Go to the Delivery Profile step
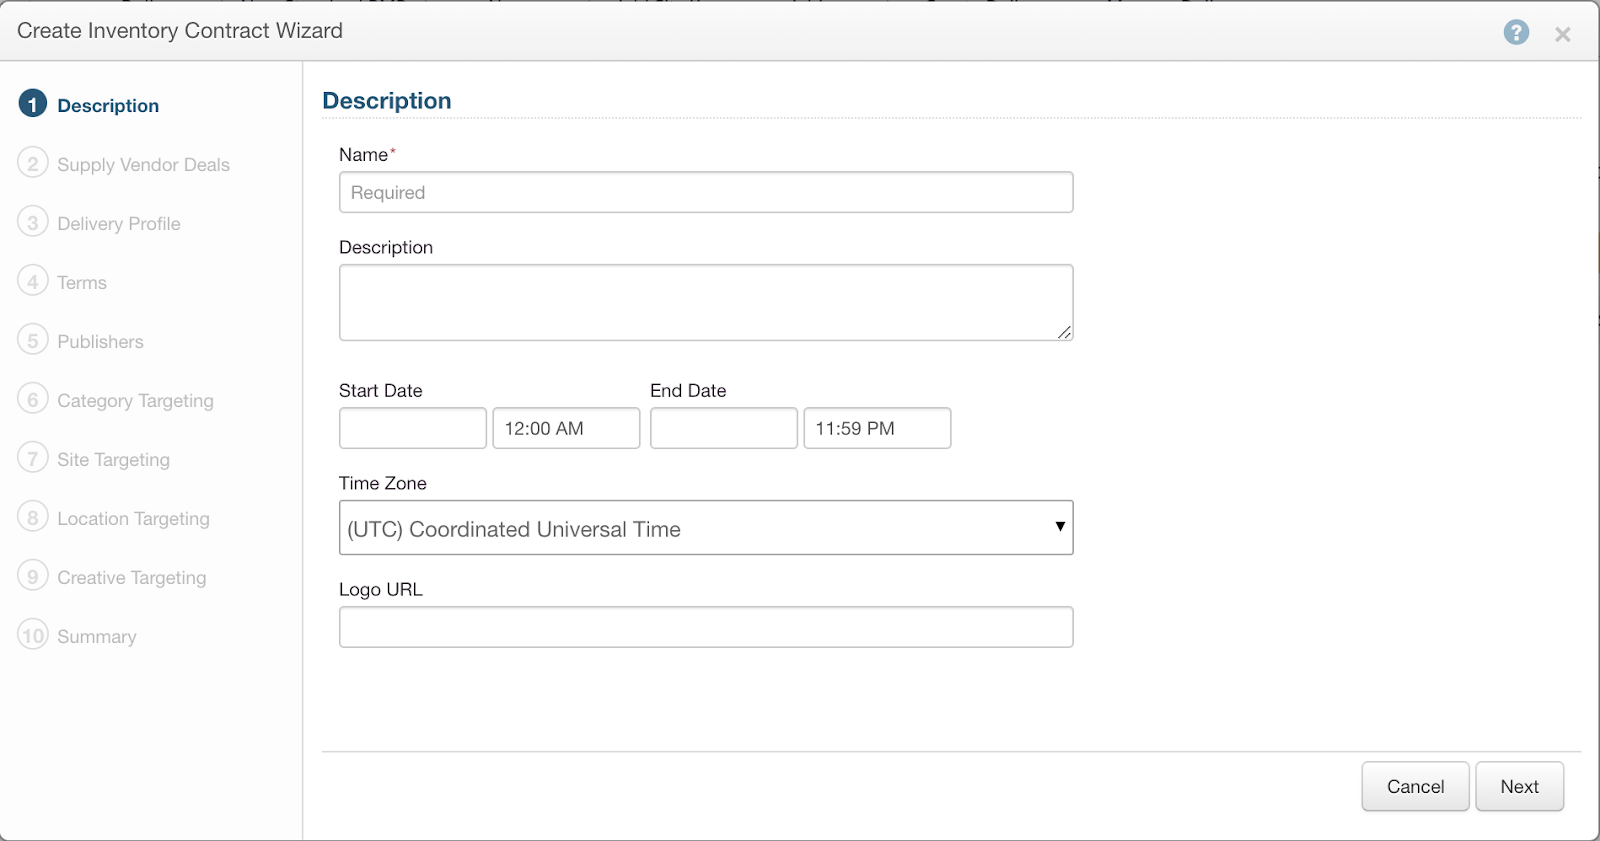This screenshot has width=1600, height=841. pyautogui.click(x=118, y=224)
